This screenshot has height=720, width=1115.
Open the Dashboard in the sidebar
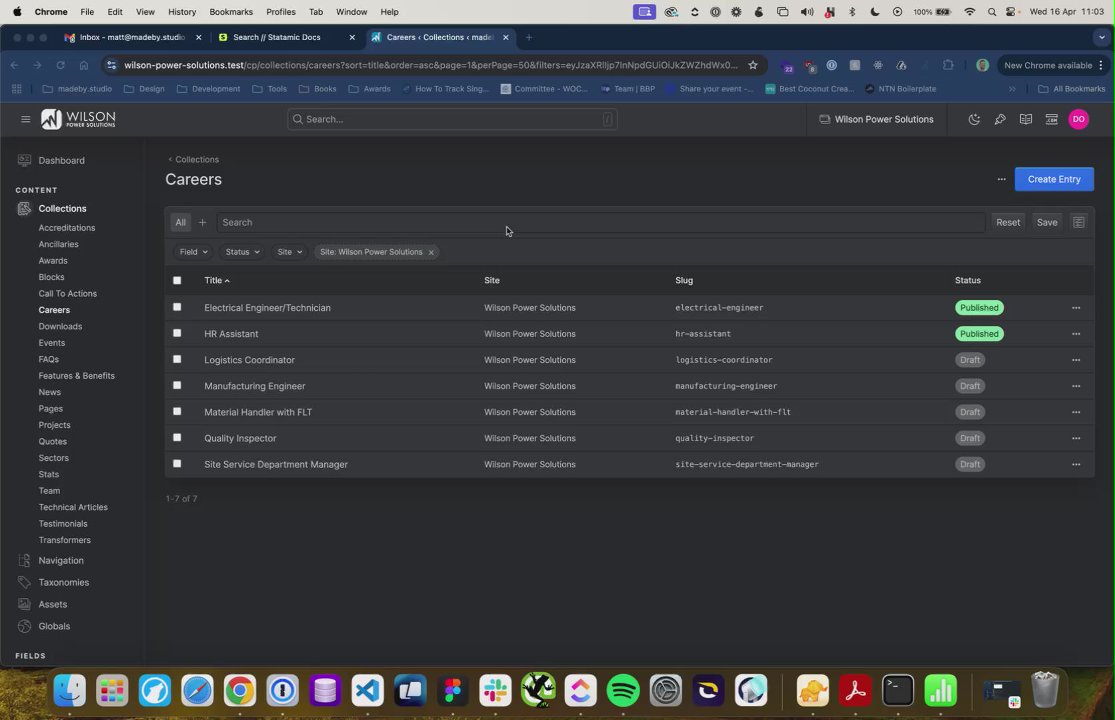pos(61,161)
